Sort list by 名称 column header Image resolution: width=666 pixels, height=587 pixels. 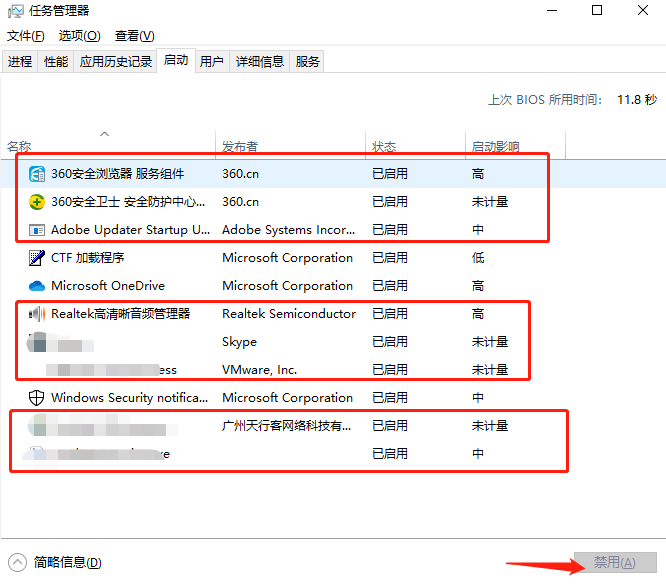(x=20, y=147)
